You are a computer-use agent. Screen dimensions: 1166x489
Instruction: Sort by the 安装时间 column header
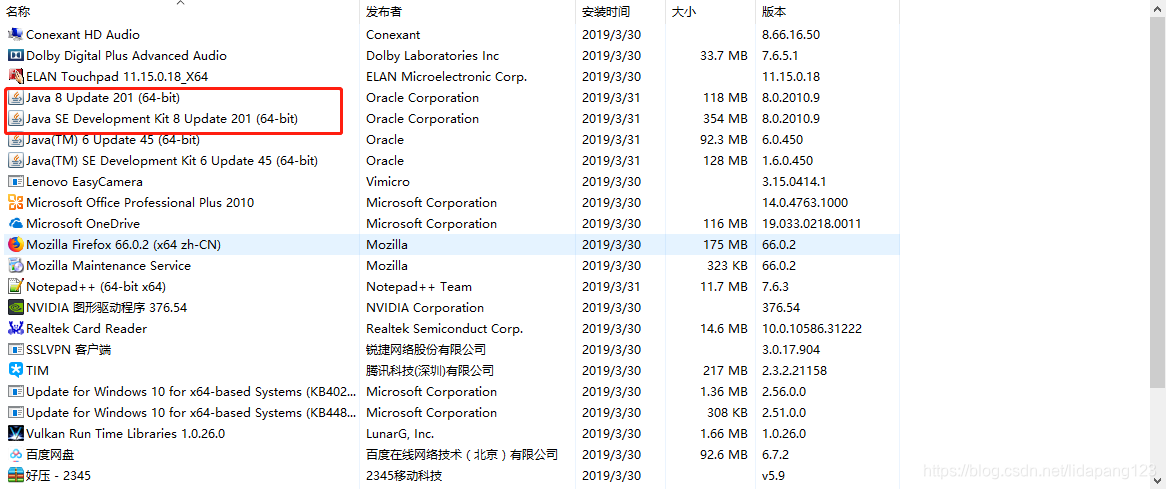[605, 12]
